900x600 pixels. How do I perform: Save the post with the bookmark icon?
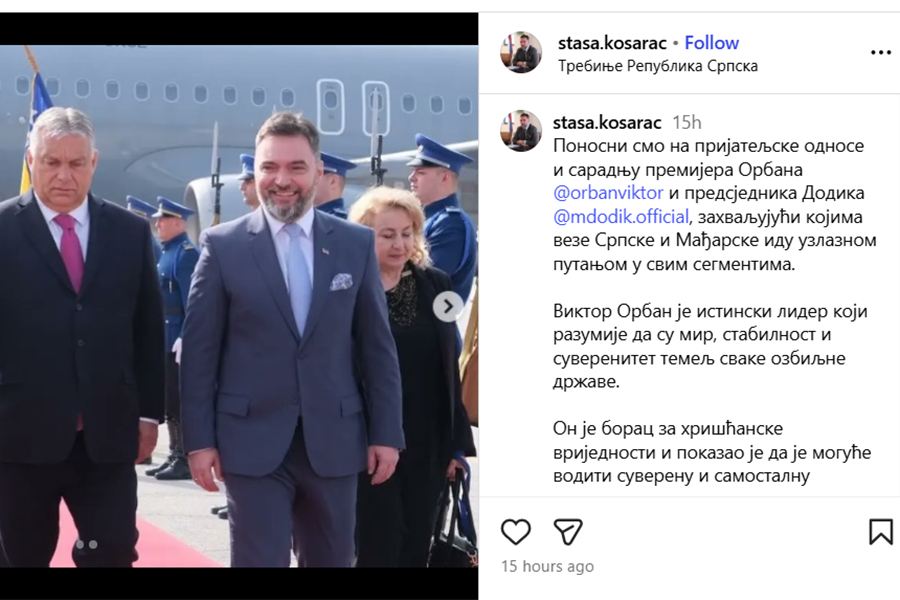point(880,532)
